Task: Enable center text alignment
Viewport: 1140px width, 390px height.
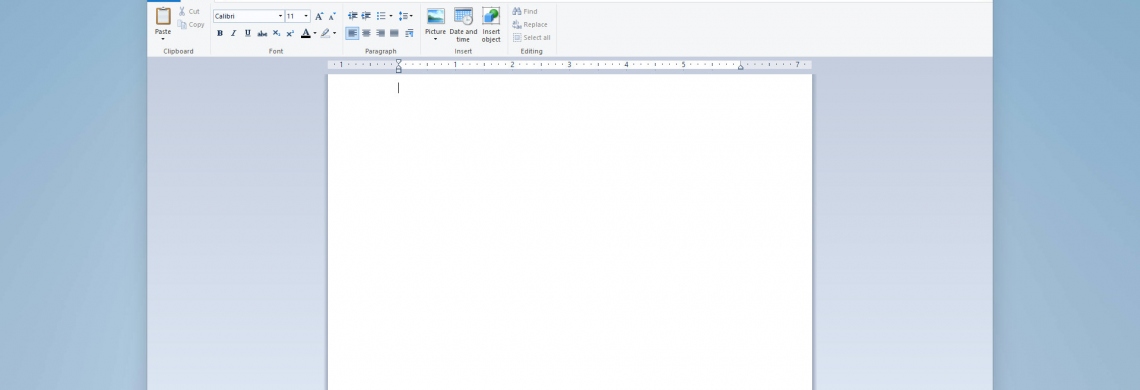Action: 366,33
